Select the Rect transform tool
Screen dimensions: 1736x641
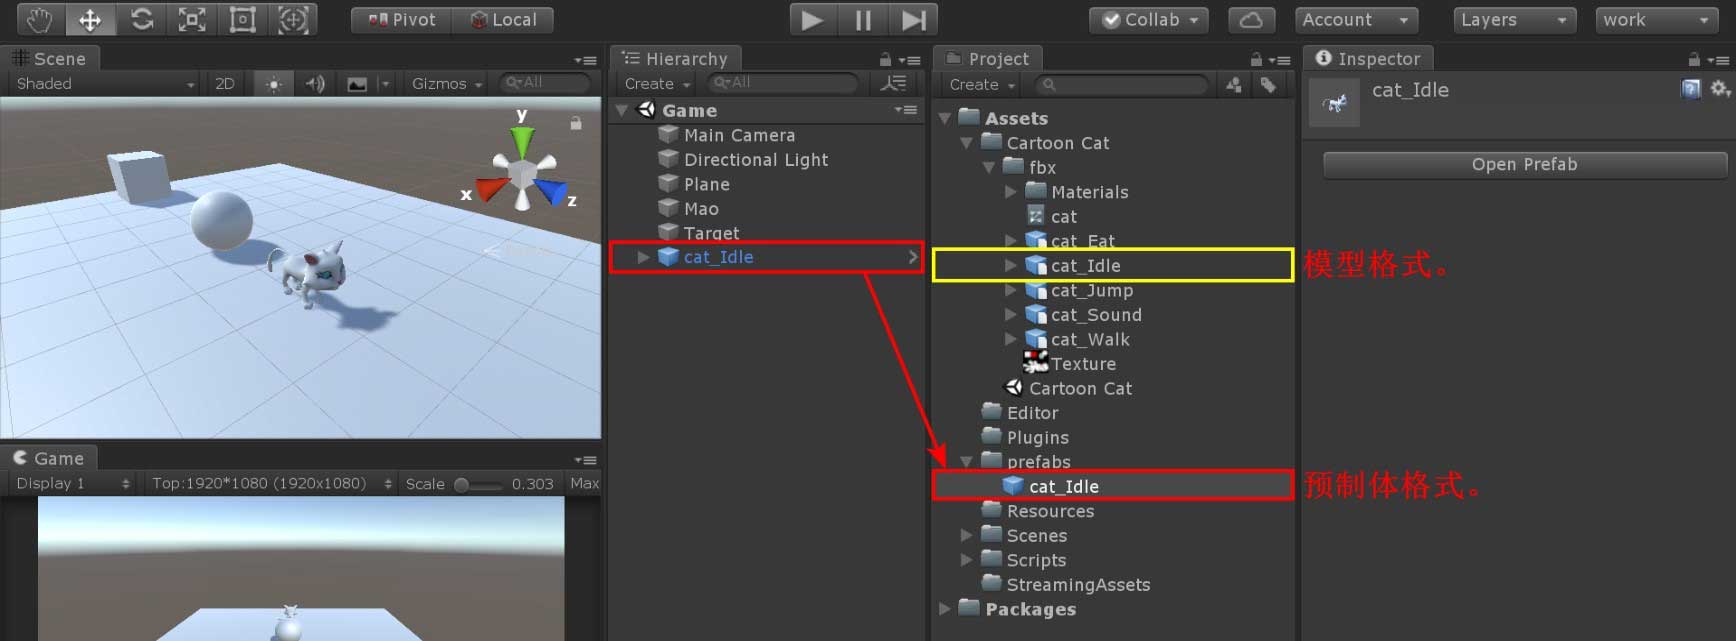(243, 19)
